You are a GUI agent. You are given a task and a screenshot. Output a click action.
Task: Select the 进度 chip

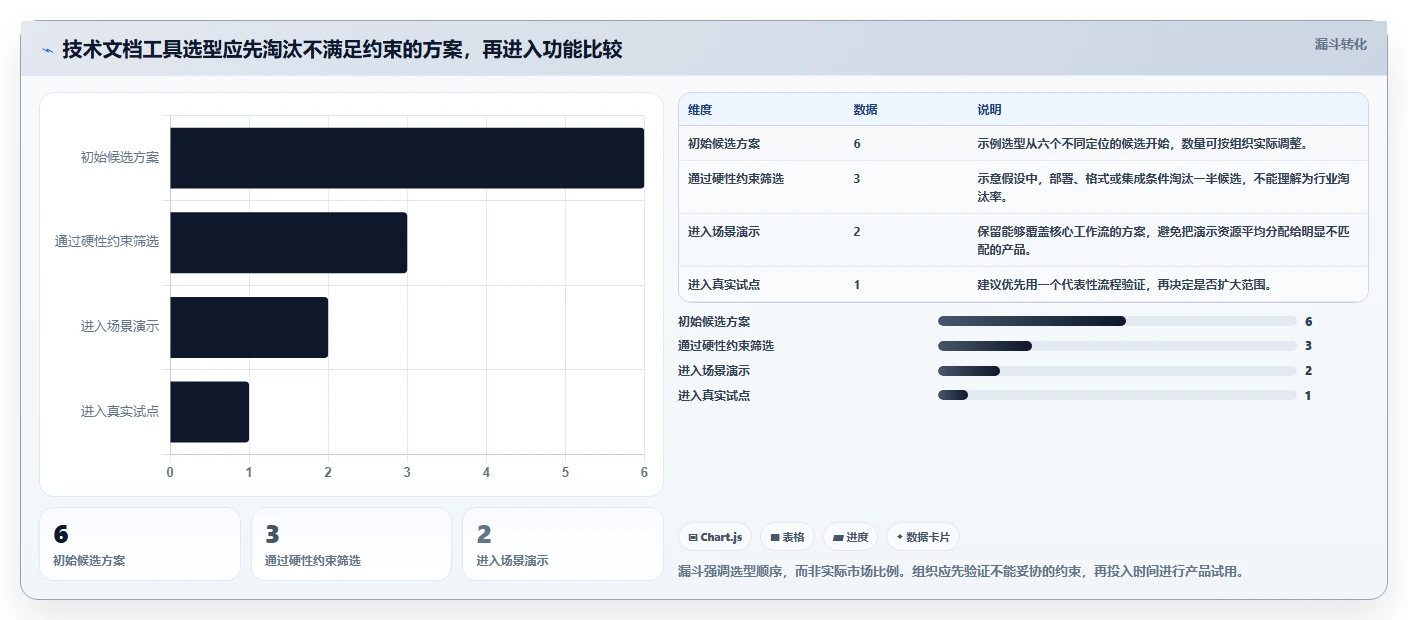850,537
